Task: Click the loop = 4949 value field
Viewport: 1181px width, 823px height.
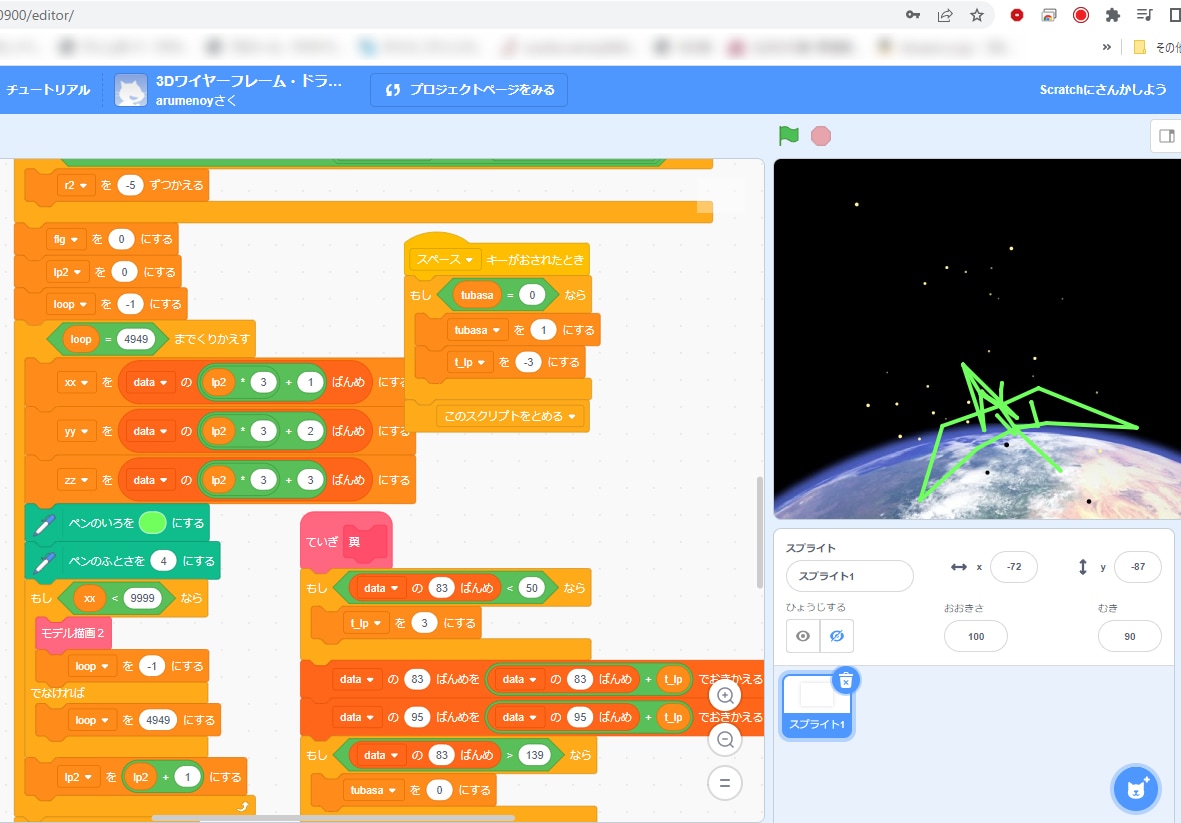Action: tap(136, 339)
